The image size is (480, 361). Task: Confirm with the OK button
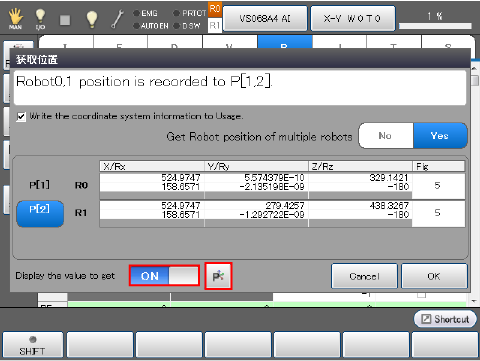tap(434, 276)
